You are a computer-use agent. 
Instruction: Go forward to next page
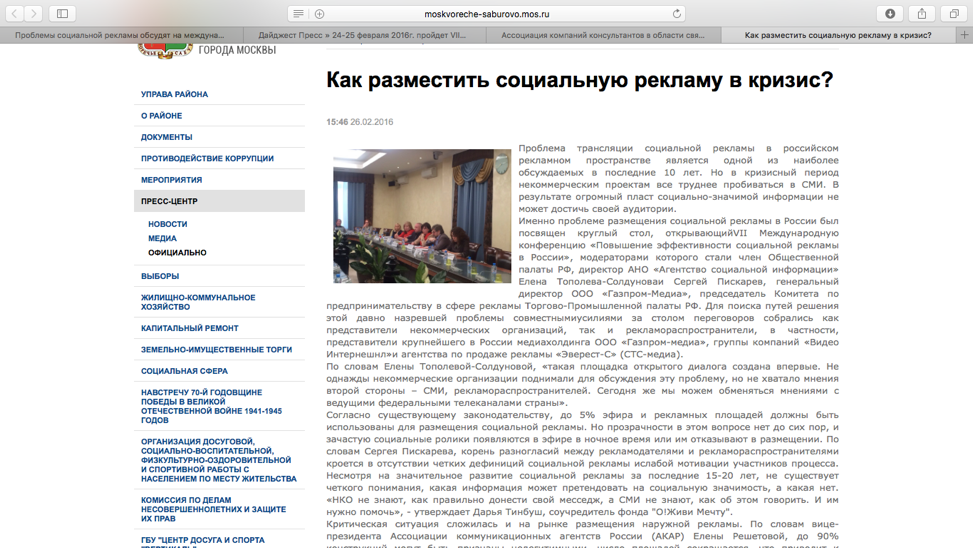point(34,14)
